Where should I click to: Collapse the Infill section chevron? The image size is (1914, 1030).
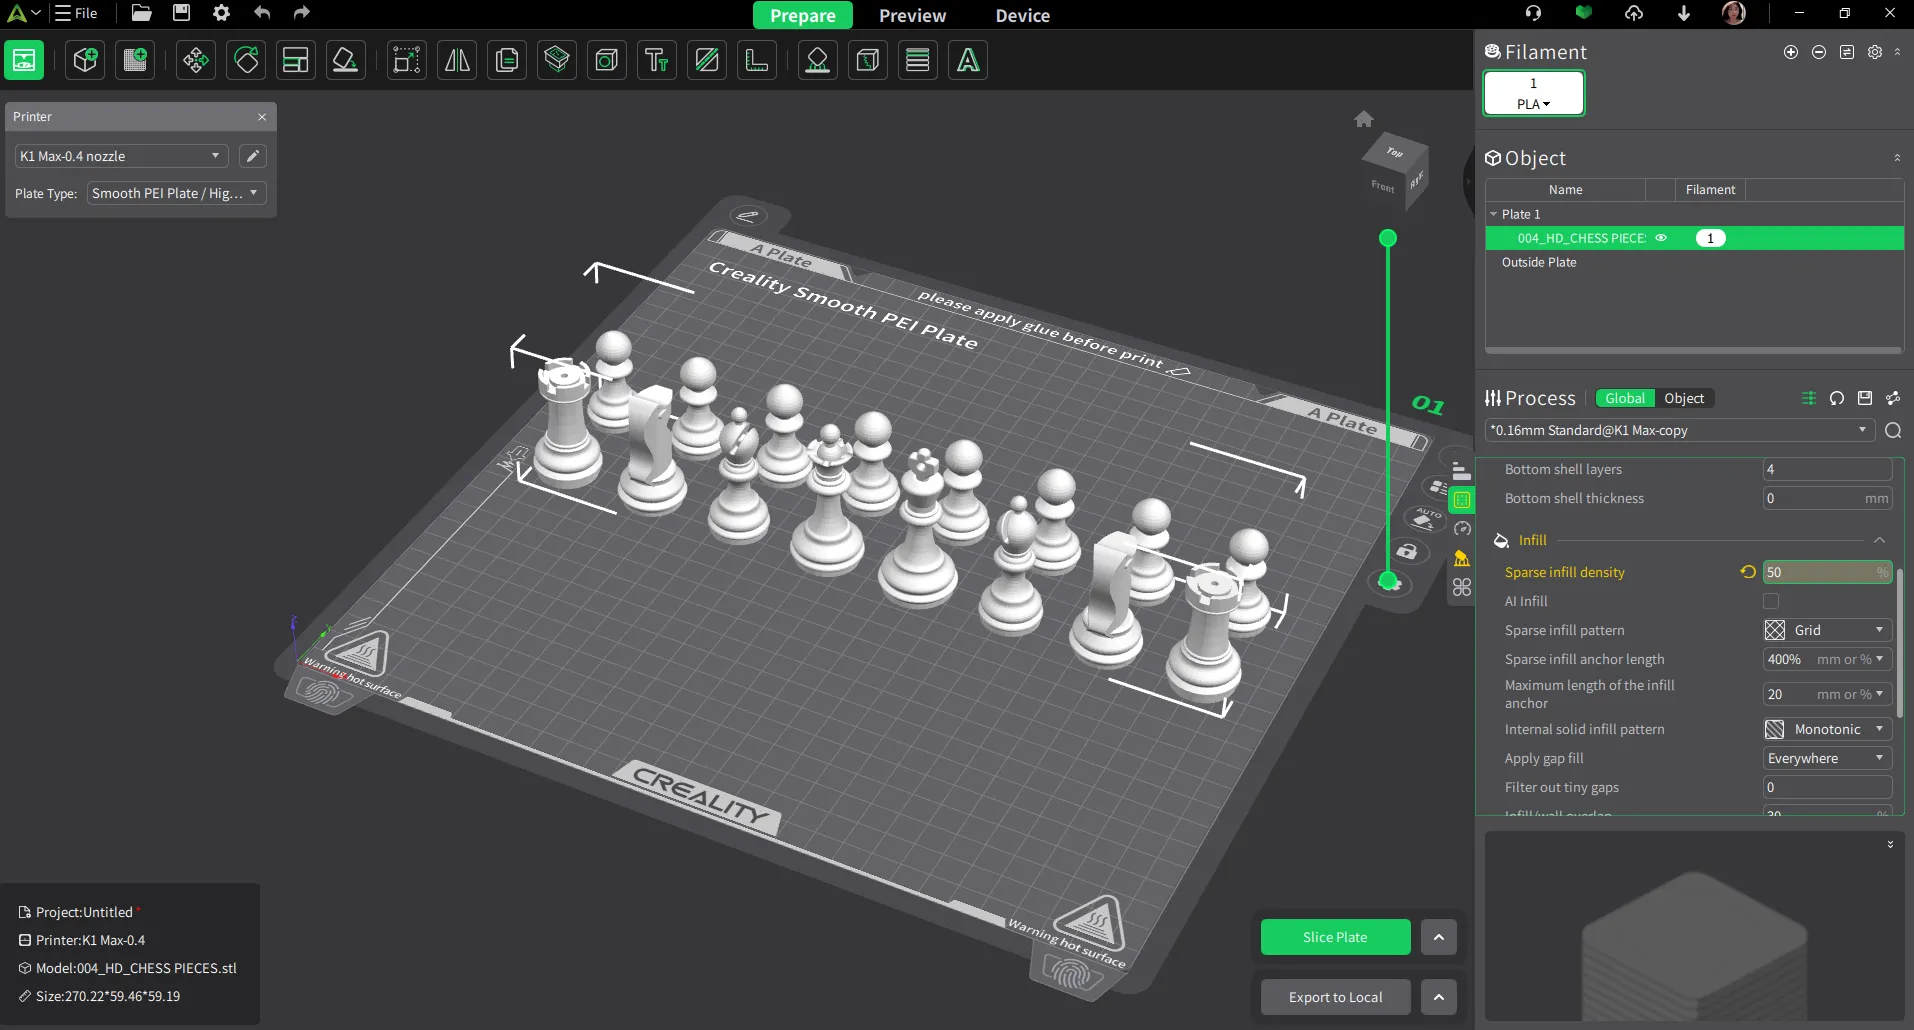pyautogui.click(x=1879, y=540)
